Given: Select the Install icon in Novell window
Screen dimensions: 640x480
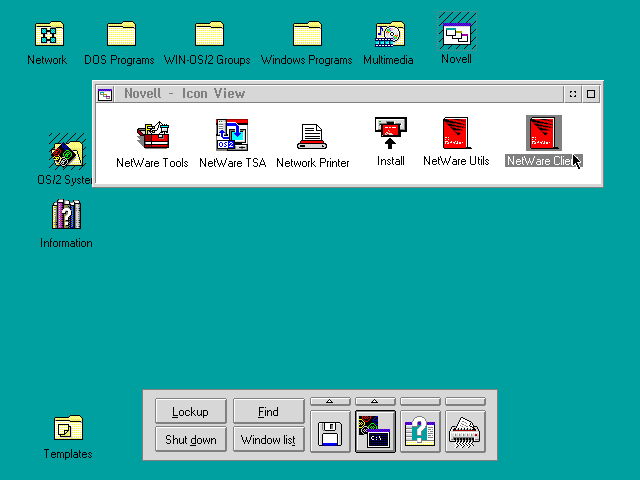Looking at the screenshot, I should tap(391, 133).
